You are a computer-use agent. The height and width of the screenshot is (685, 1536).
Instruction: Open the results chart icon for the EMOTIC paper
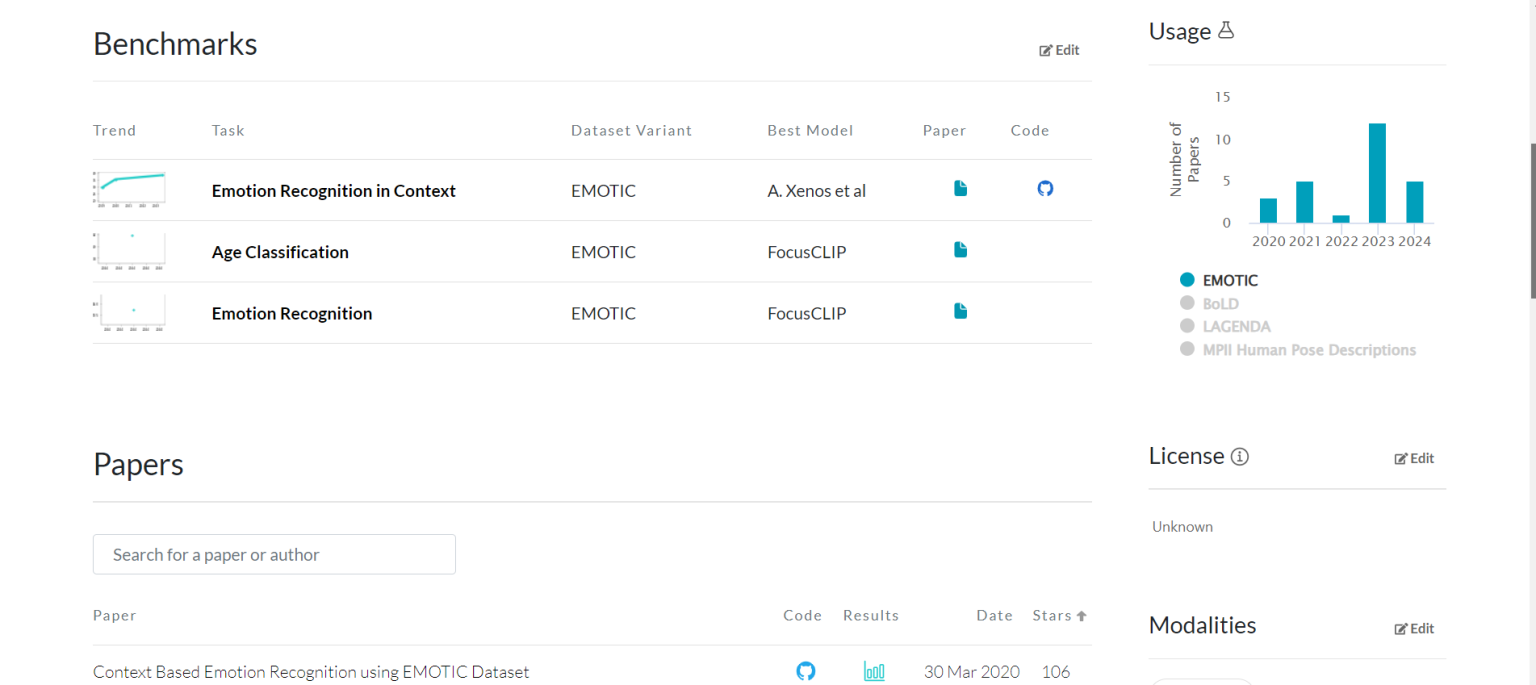pyautogui.click(x=873, y=671)
